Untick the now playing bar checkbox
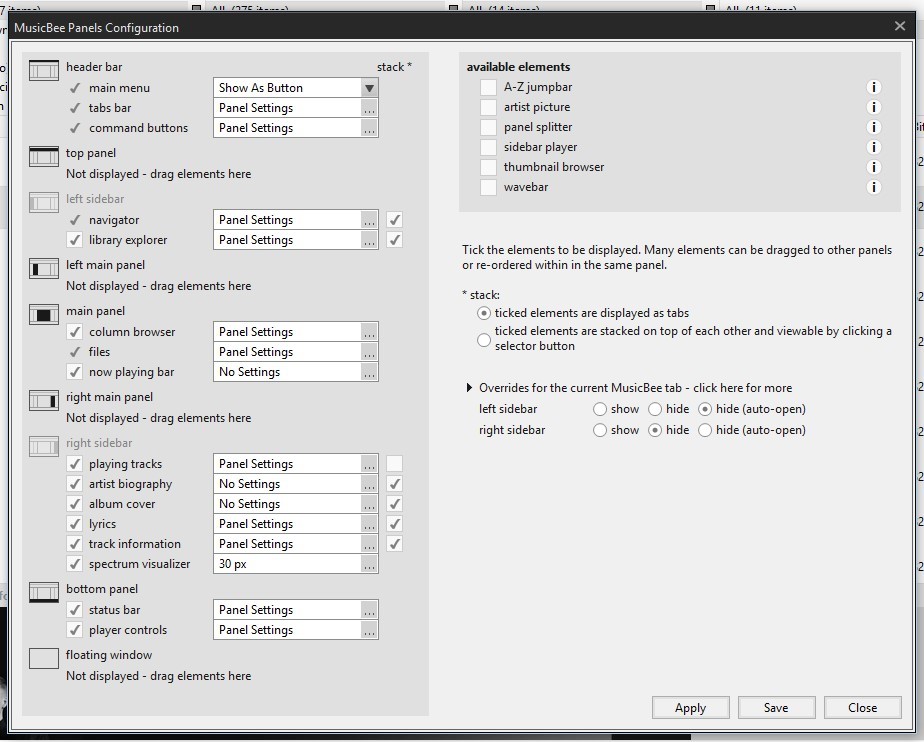The height and width of the screenshot is (742, 924). click(x=74, y=372)
